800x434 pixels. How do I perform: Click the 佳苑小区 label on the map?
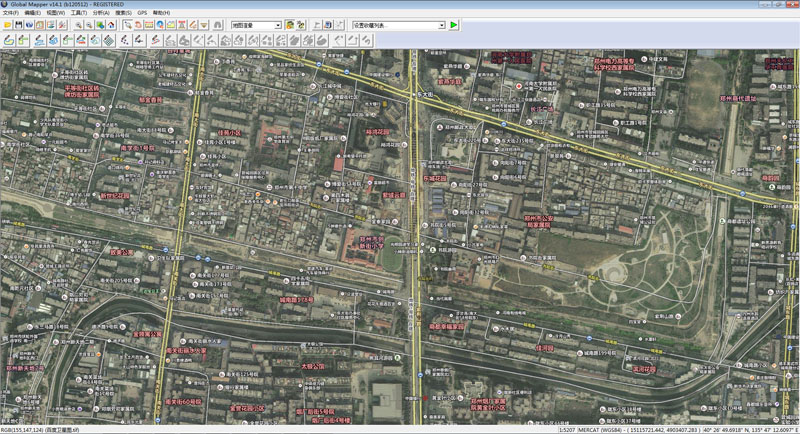click(x=229, y=133)
